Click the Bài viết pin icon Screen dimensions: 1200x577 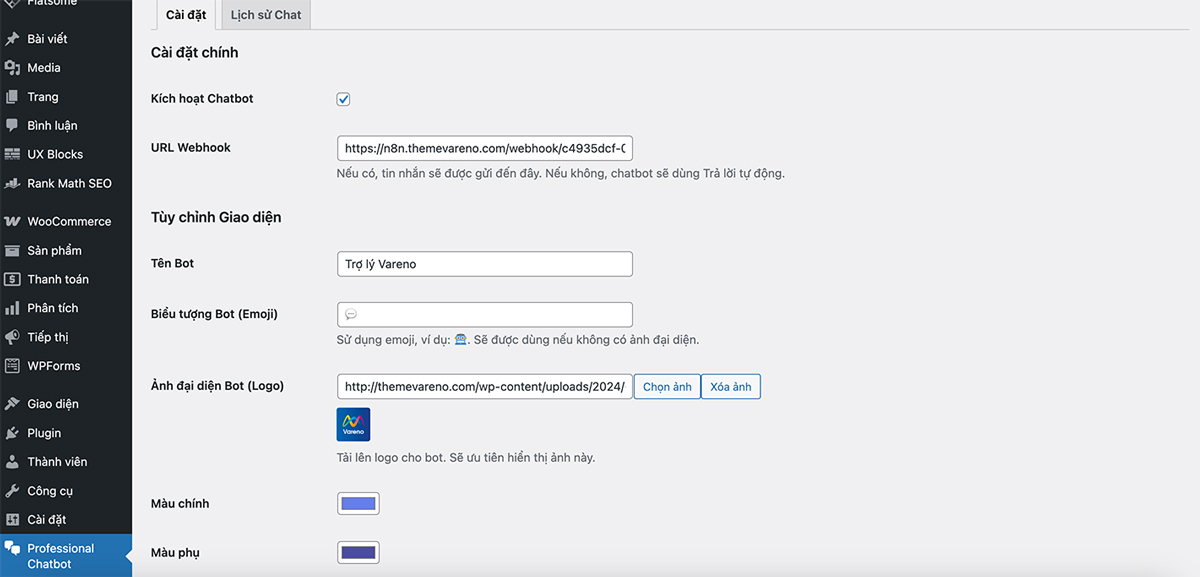pos(12,39)
